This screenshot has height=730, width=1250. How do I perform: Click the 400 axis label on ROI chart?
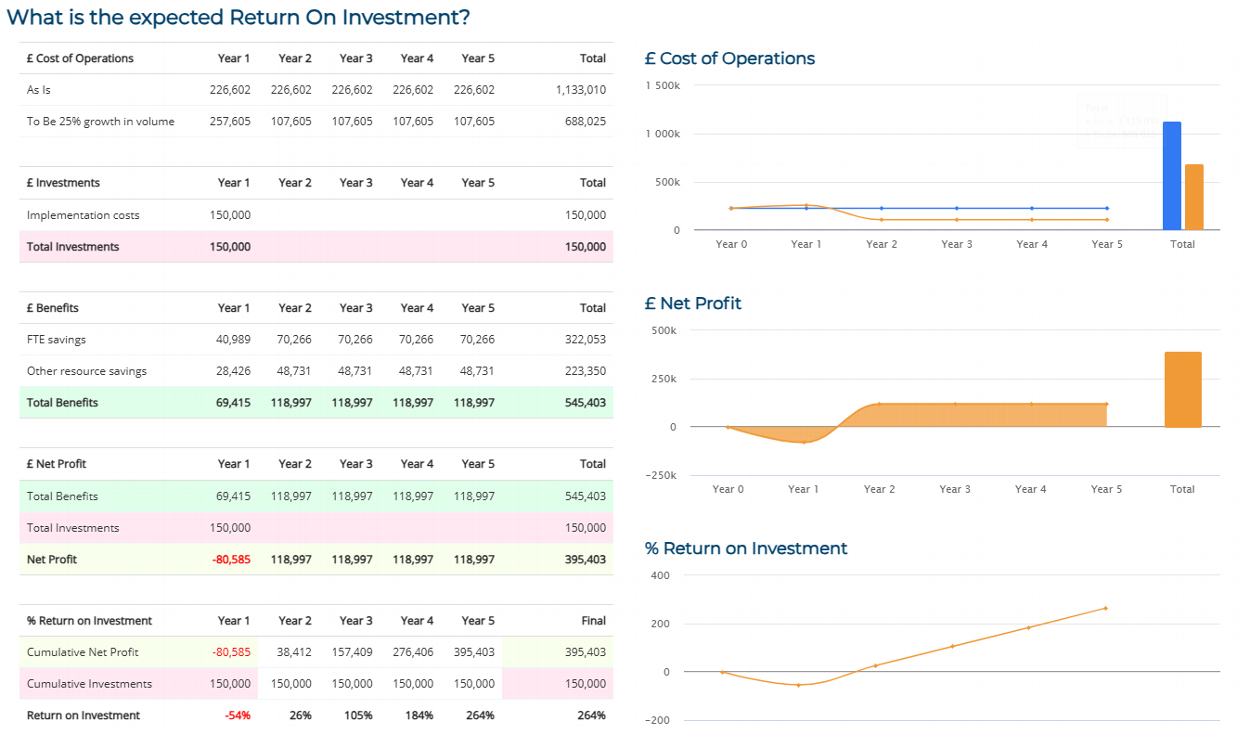tap(660, 576)
